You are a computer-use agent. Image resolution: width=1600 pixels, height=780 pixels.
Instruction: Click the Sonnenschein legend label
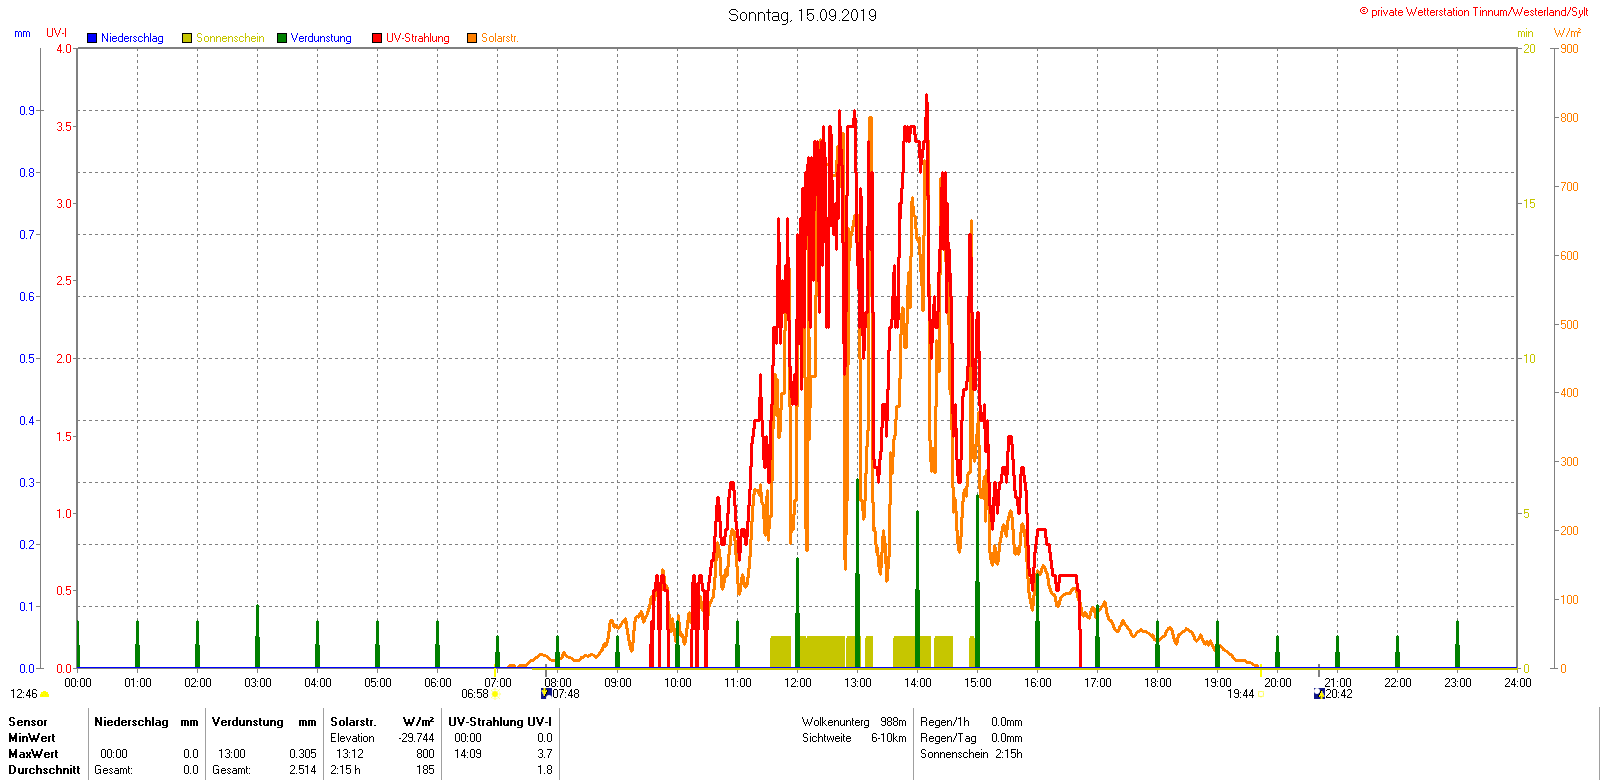tap(230, 38)
